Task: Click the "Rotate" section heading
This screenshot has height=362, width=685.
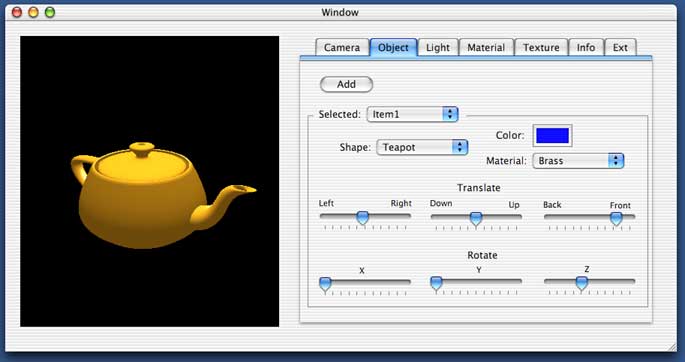Action: pos(482,255)
